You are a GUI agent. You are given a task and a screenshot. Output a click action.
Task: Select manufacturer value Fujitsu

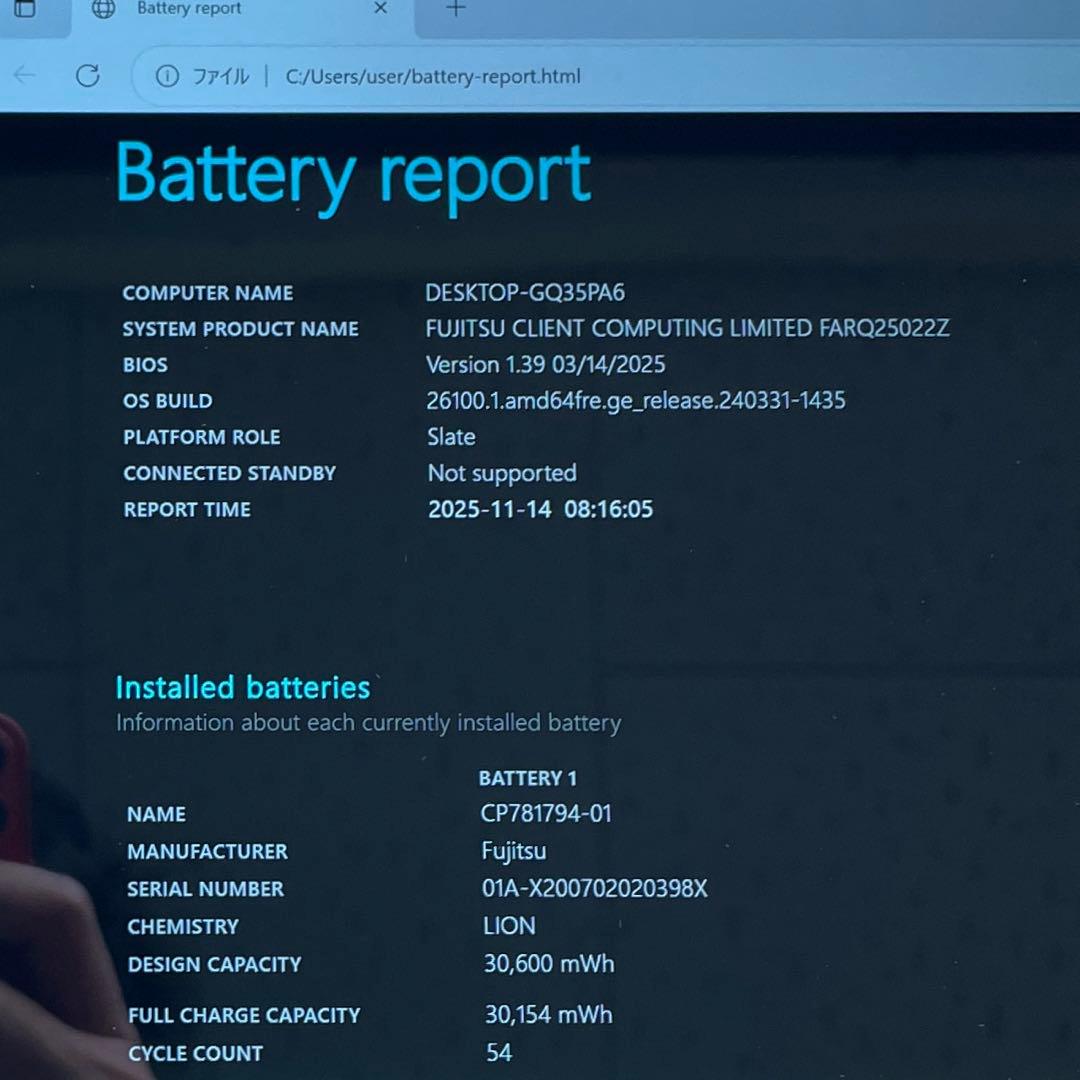[514, 852]
